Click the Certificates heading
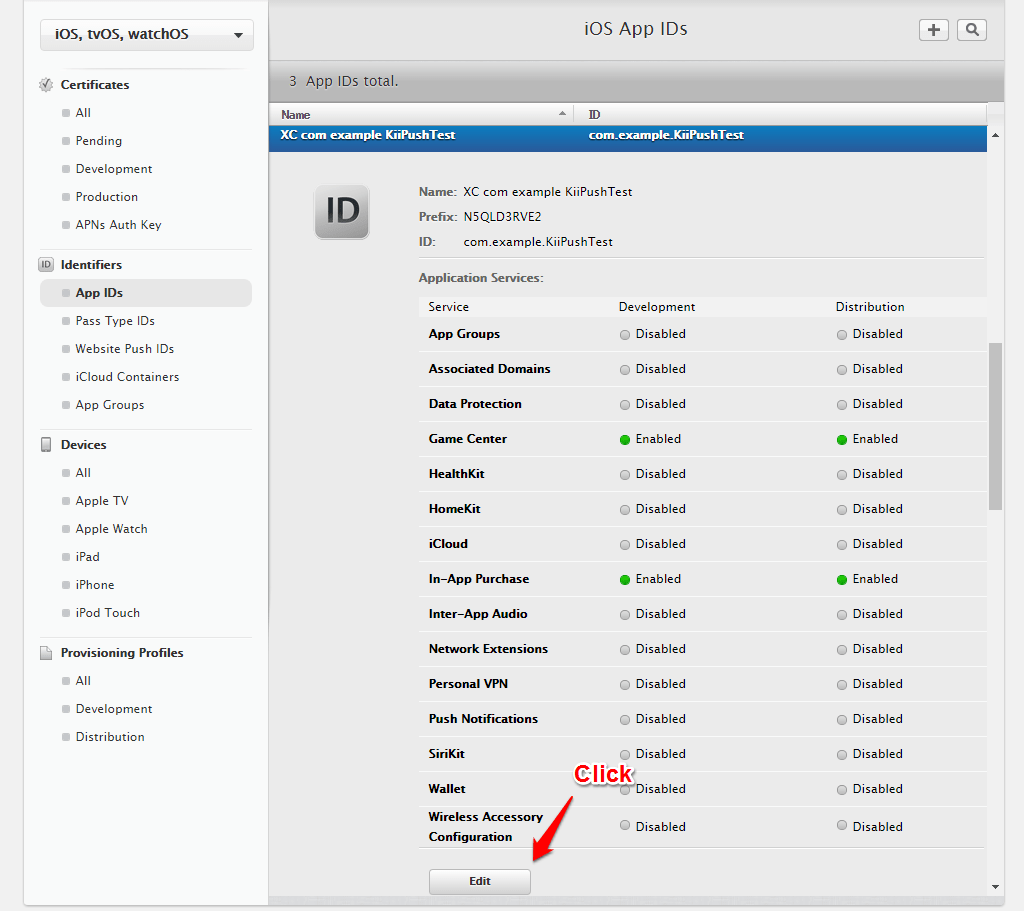 pyautogui.click(x=95, y=85)
